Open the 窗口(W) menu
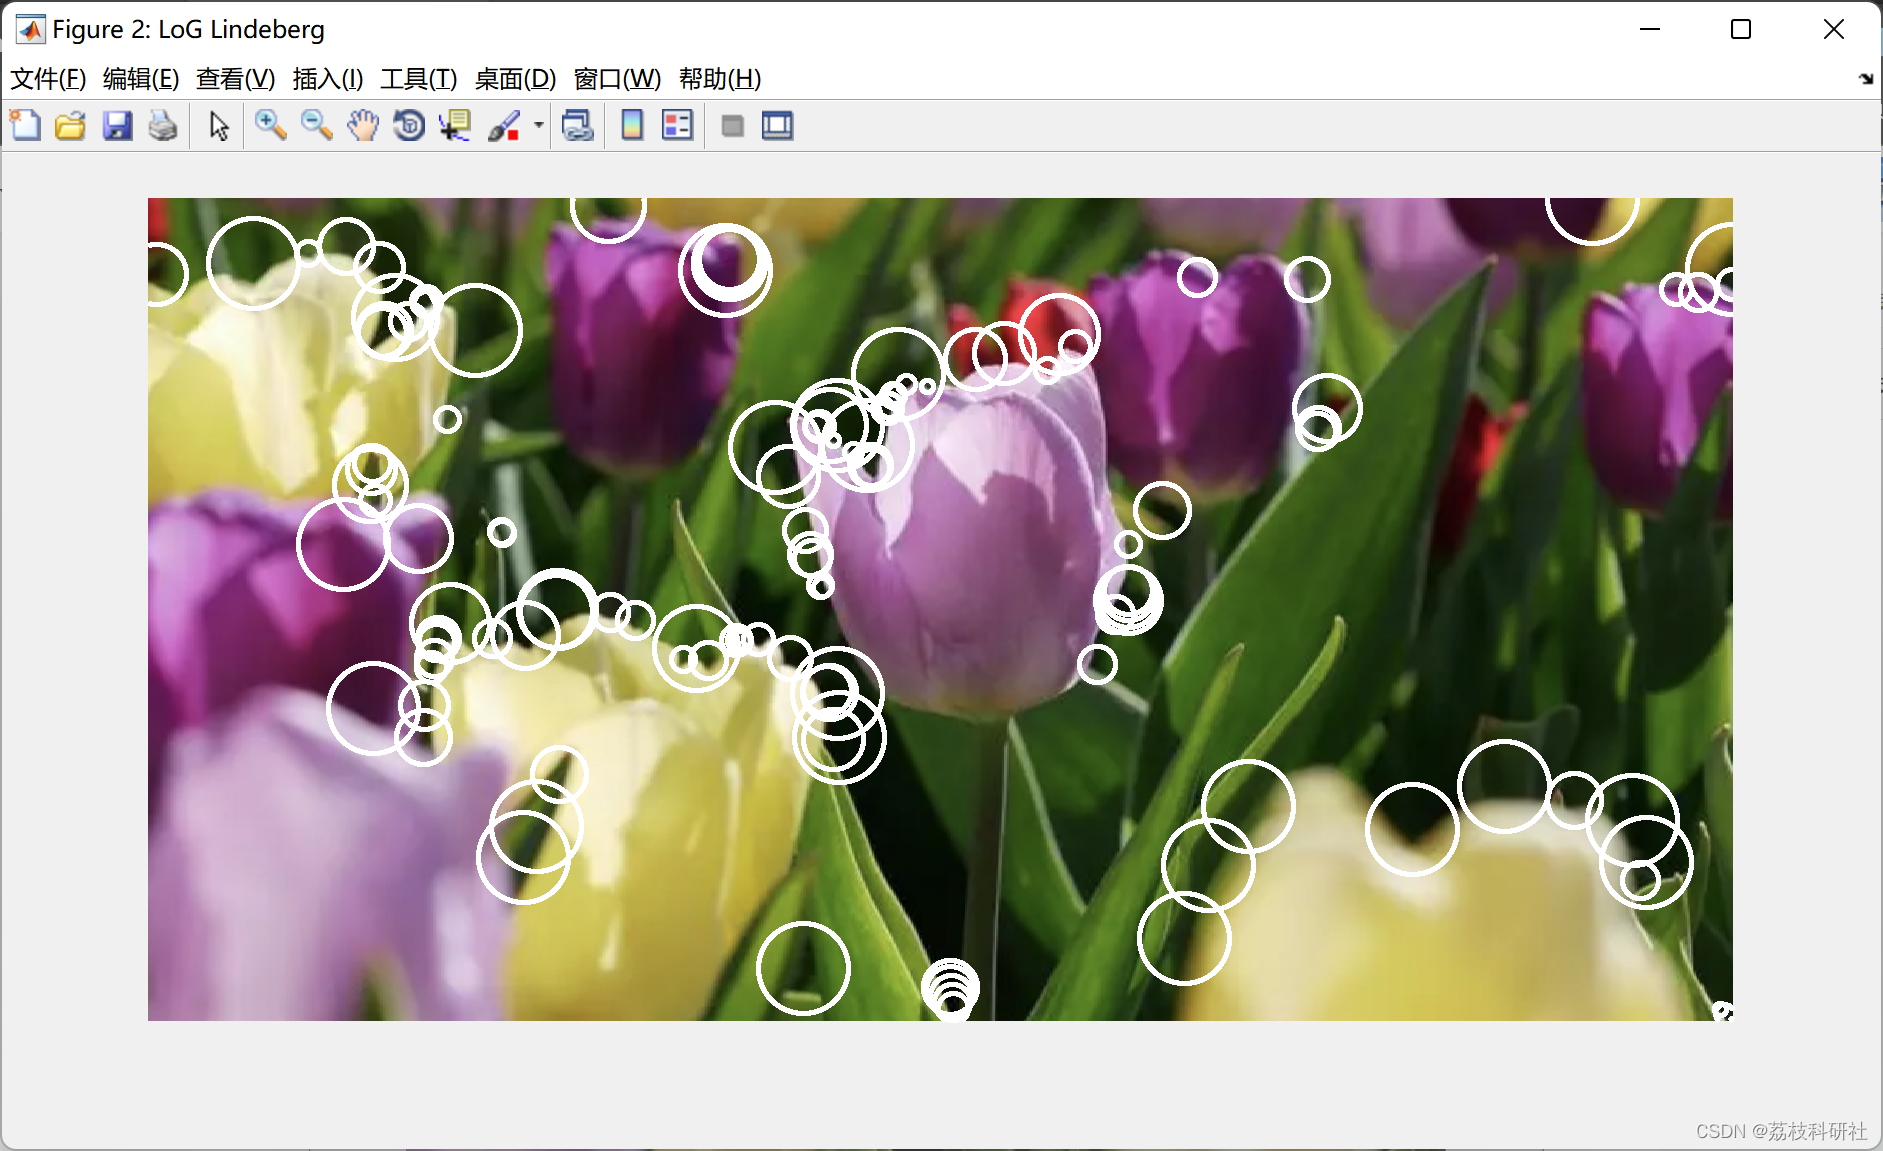 point(617,79)
